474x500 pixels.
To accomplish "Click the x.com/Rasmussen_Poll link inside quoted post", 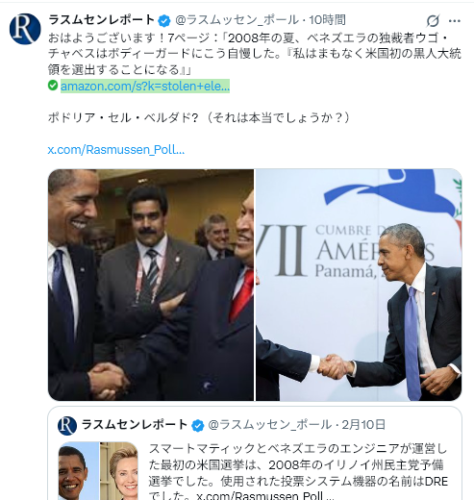I will coord(265,496).
